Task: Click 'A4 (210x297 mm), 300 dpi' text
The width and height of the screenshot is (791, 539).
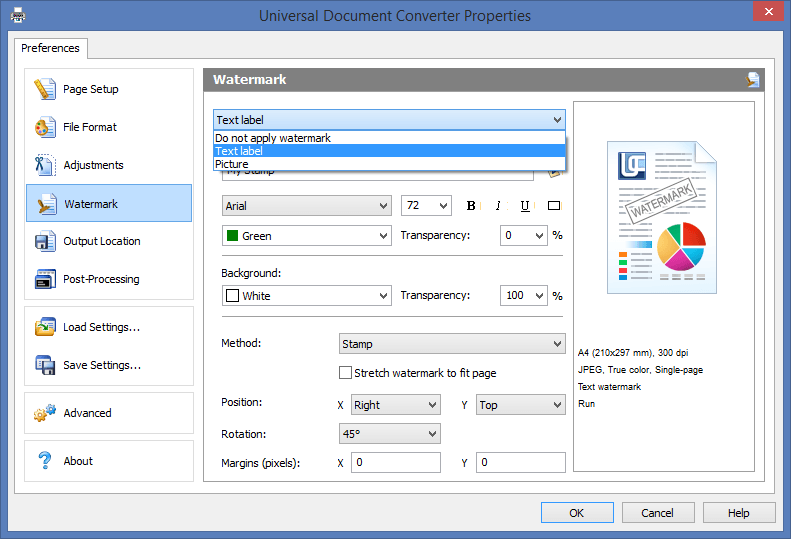Action: coord(633,353)
